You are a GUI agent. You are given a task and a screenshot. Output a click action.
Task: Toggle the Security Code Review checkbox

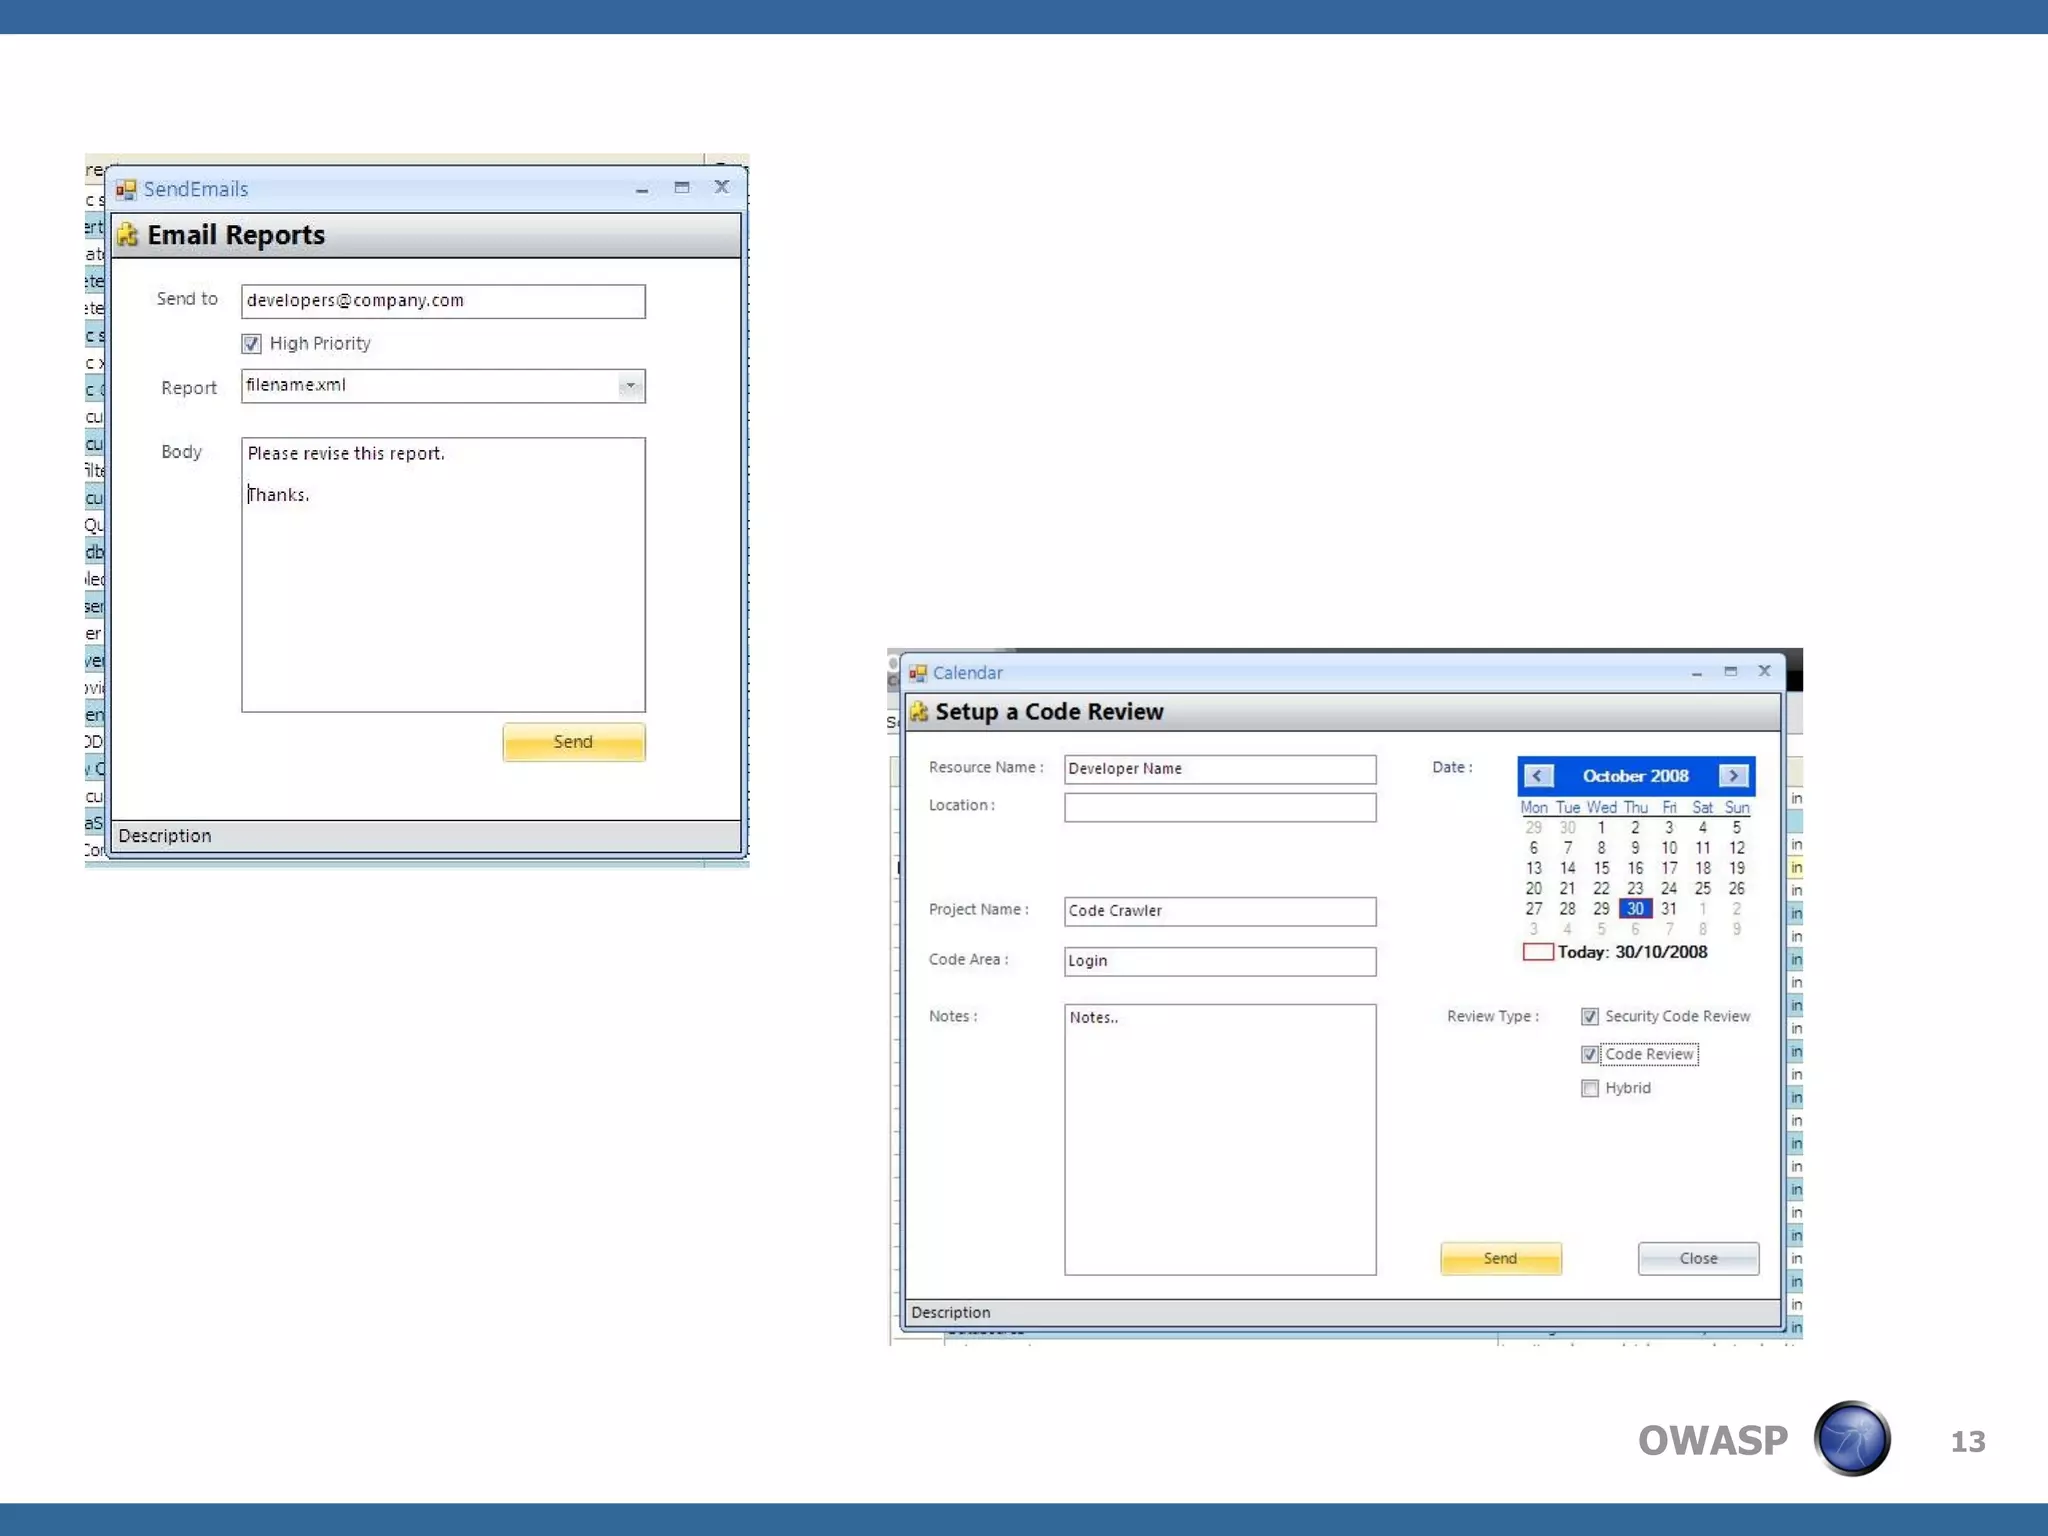click(x=1590, y=1017)
